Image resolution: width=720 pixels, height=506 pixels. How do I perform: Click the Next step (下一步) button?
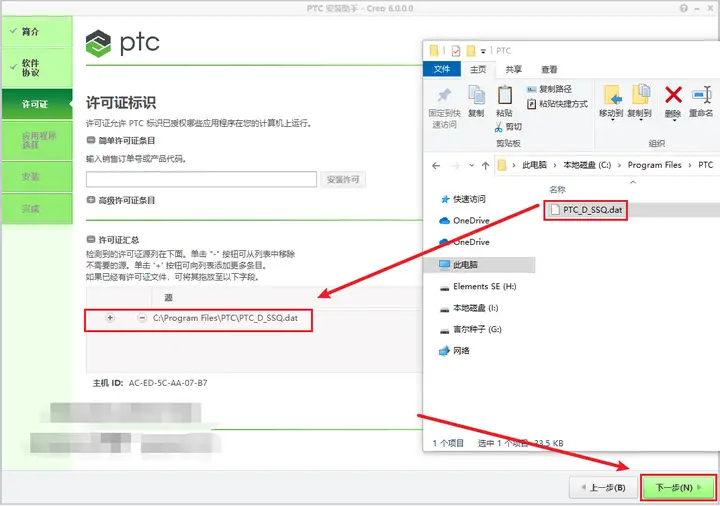tap(678, 487)
